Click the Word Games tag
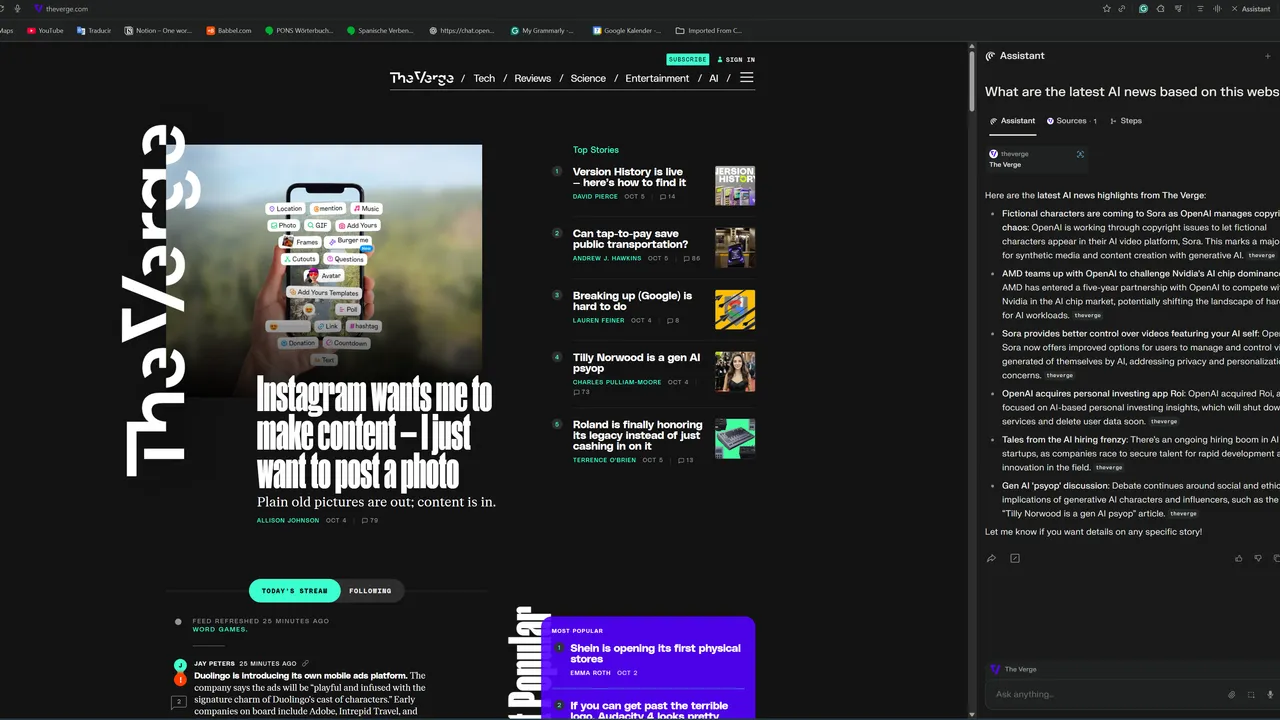Viewport: 1280px width, 720px height. pyautogui.click(x=220, y=630)
